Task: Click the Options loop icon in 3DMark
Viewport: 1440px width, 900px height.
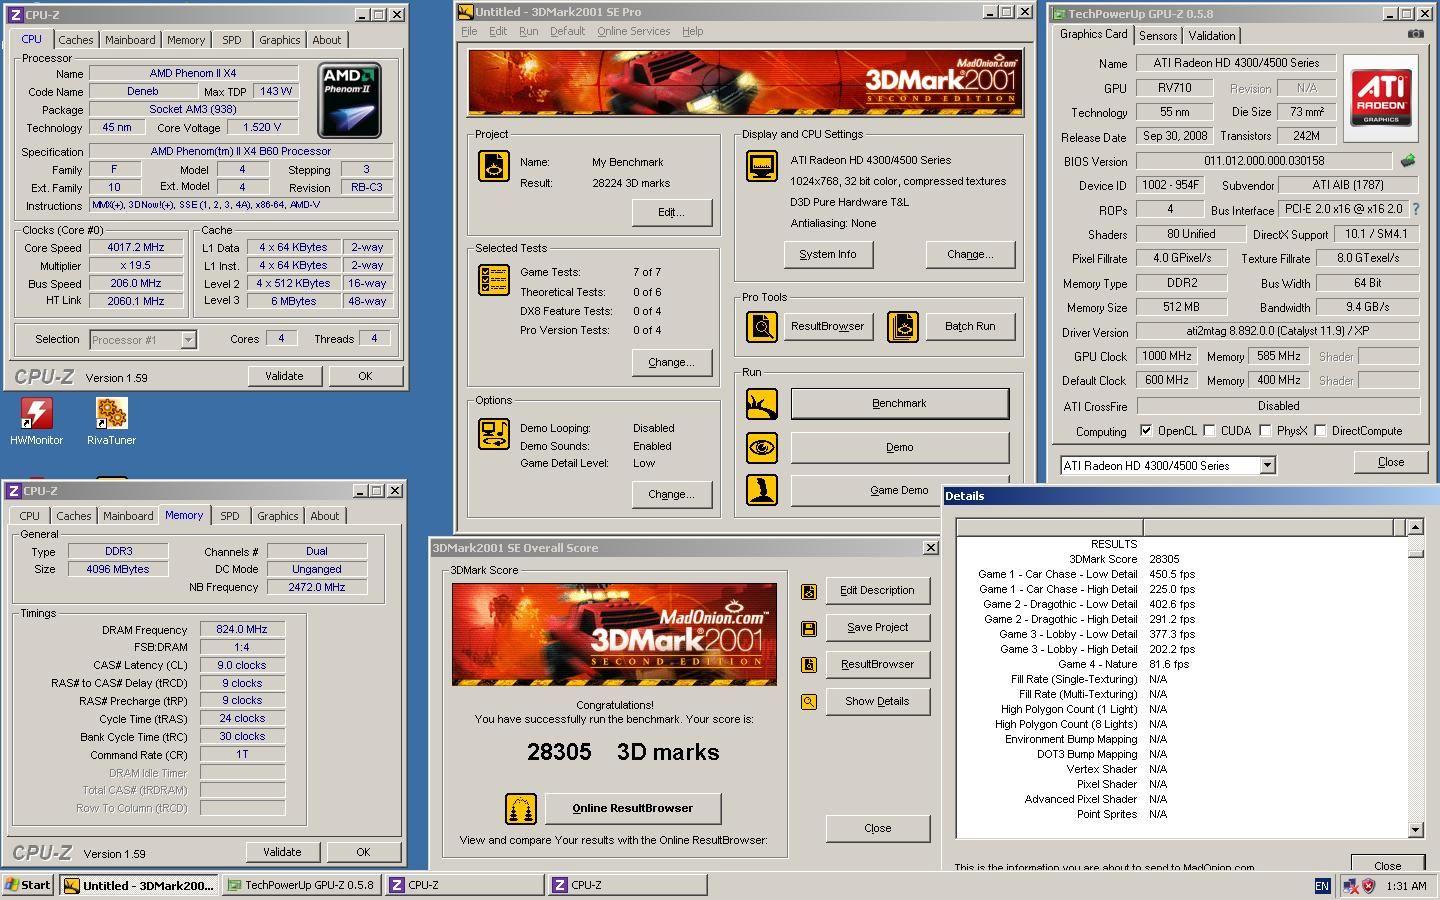Action: click(x=494, y=434)
